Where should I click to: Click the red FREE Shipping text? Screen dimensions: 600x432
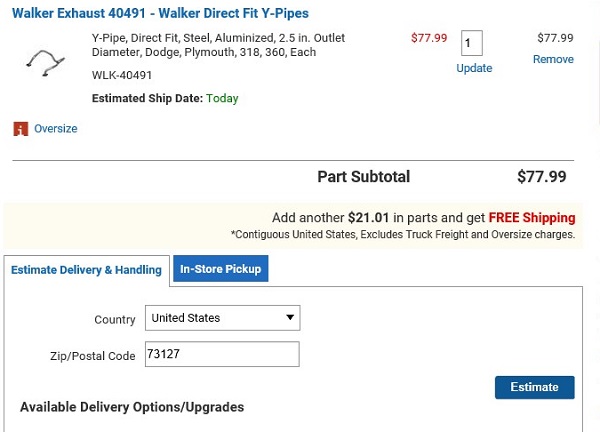click(x=533, y=218)
